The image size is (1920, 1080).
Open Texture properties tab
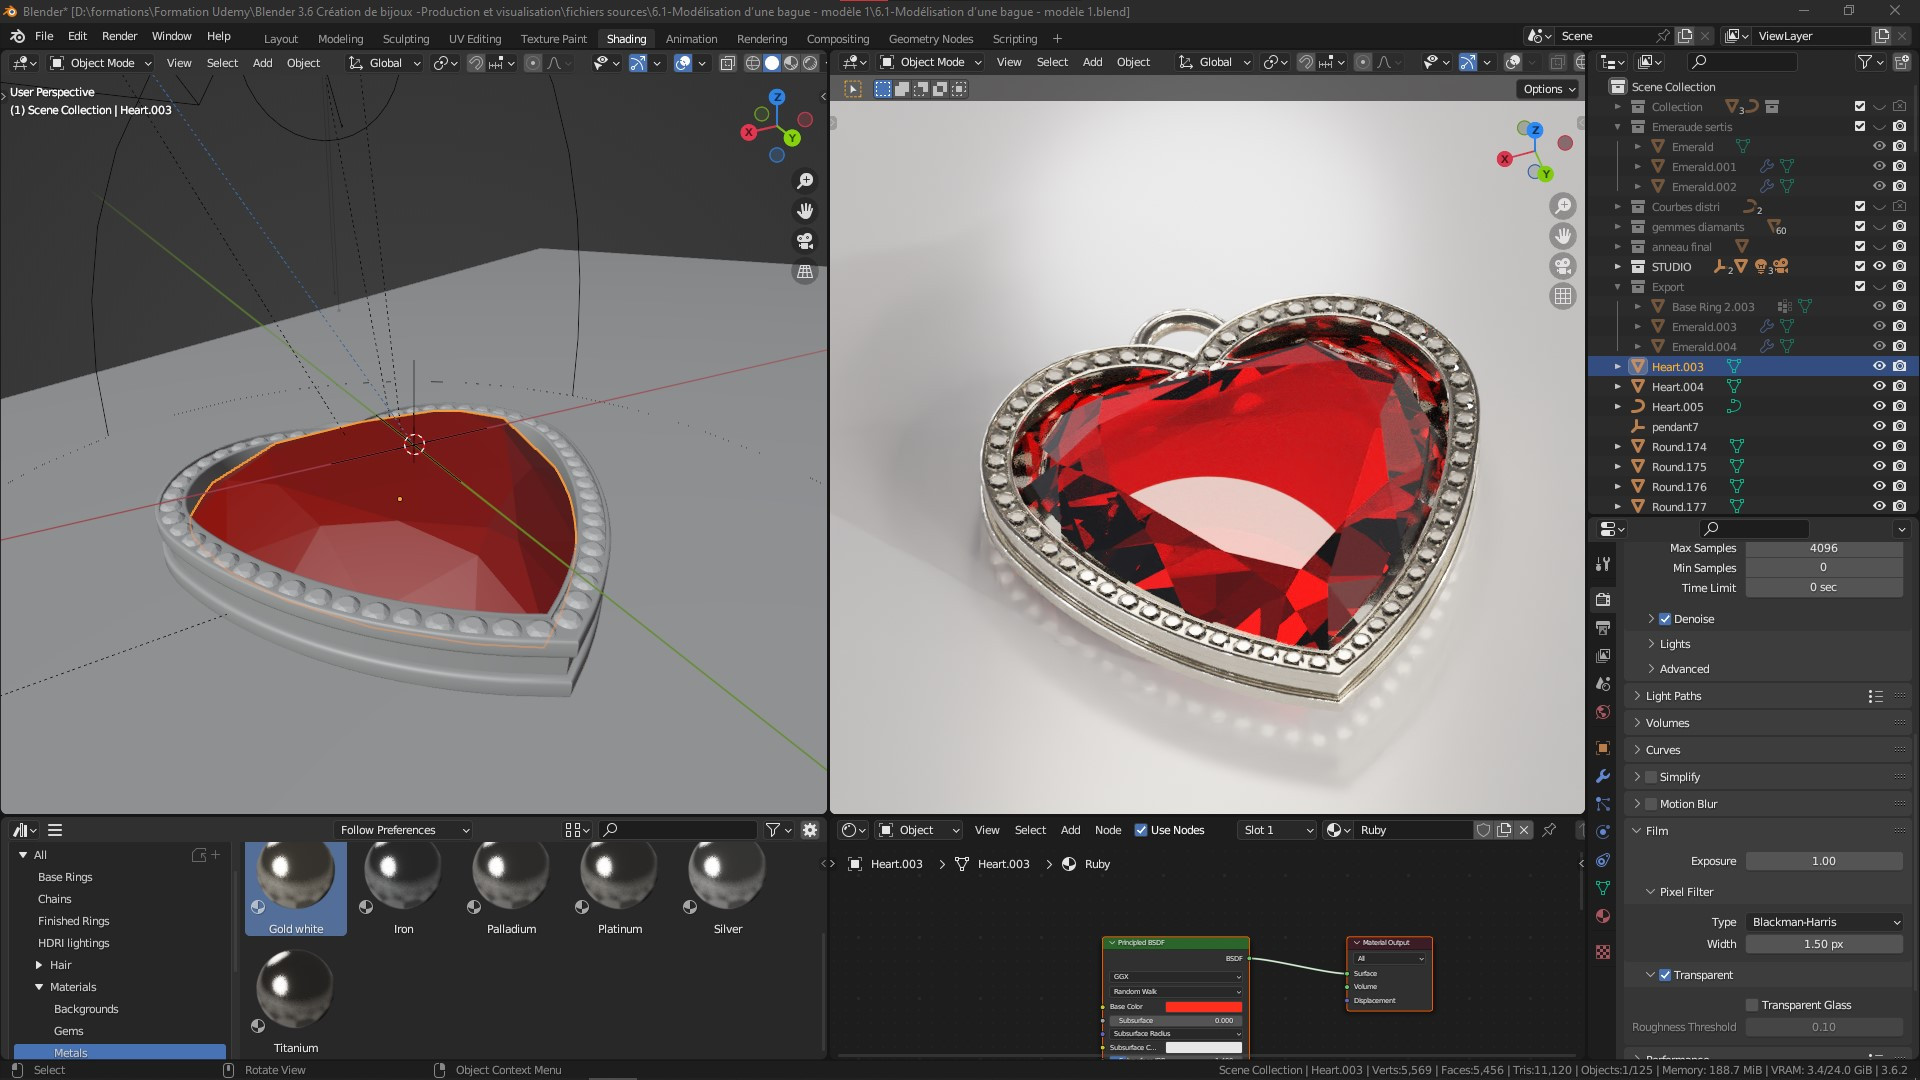pos(1603,952)
